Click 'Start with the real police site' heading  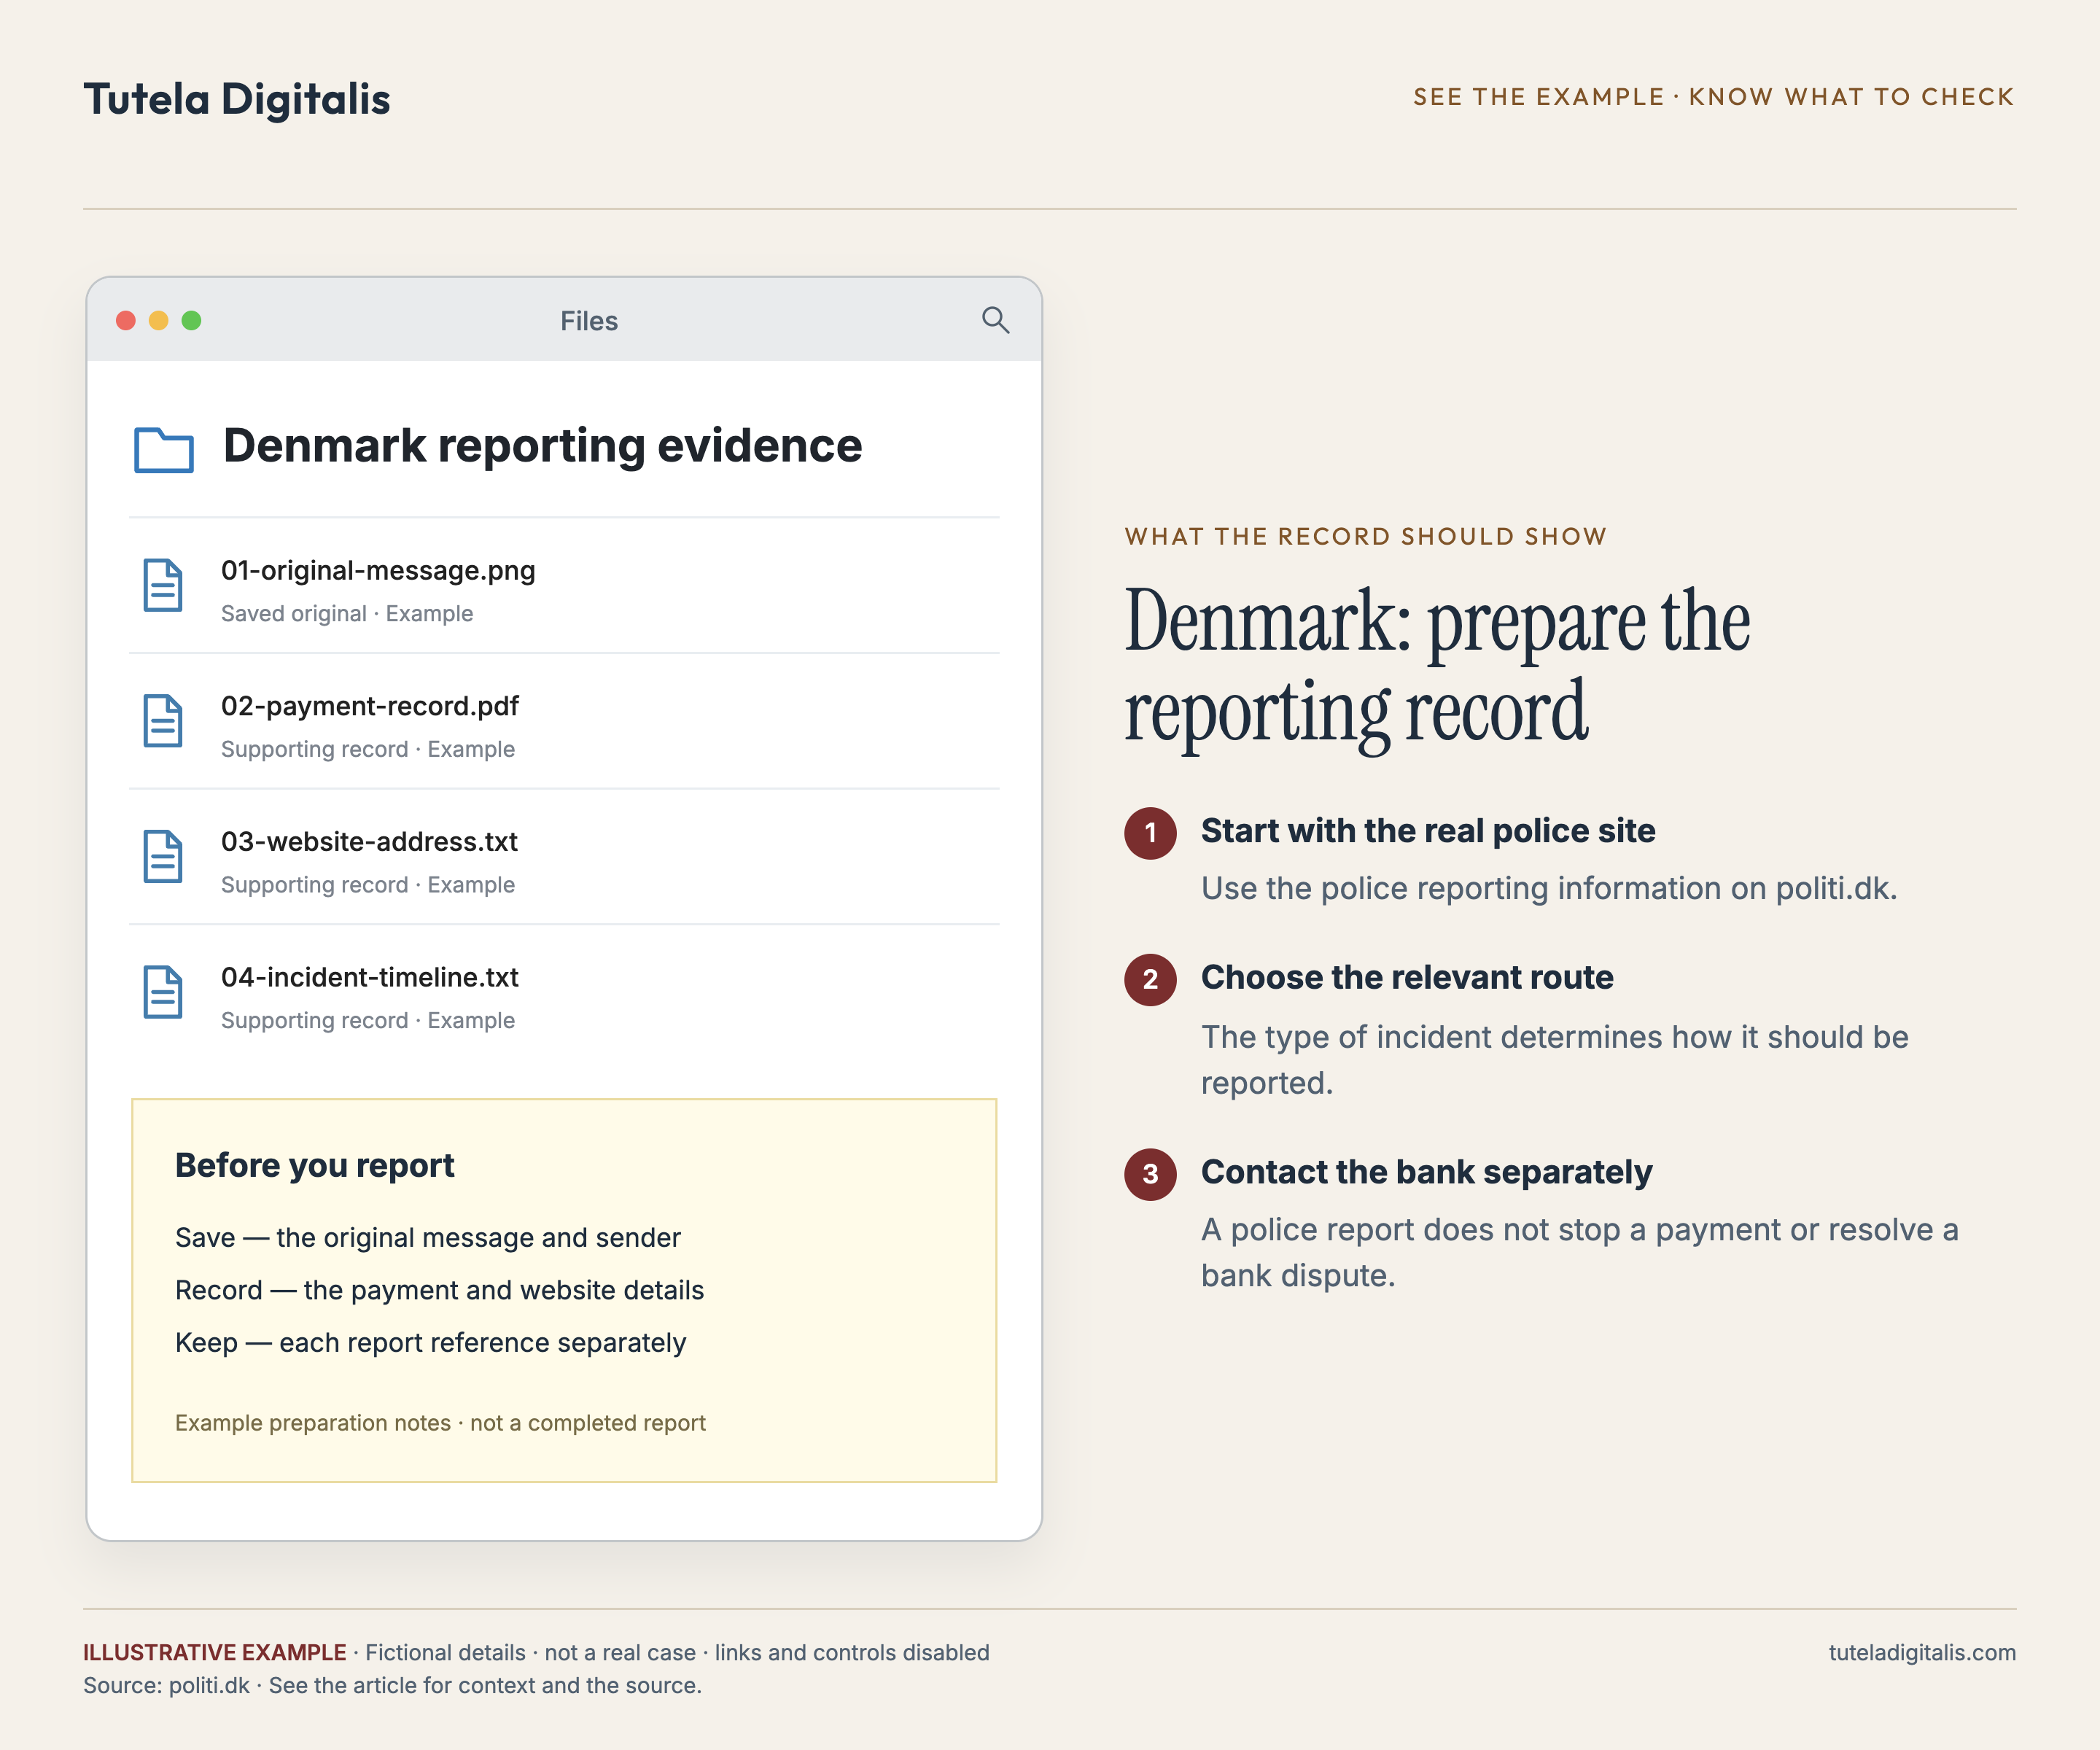coord(1428,831)
